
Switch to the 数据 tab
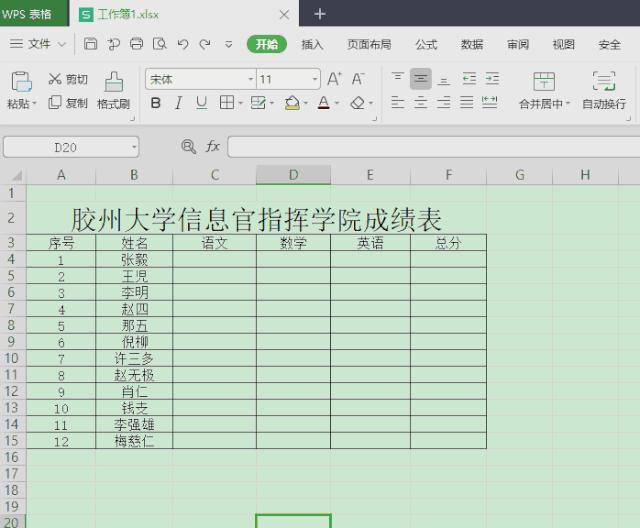(x=472, y=44)
